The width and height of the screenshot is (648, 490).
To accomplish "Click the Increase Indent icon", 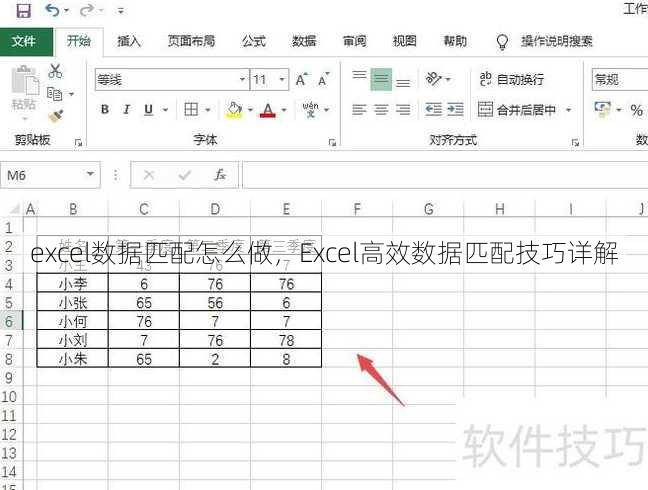I will pos(455,110).
